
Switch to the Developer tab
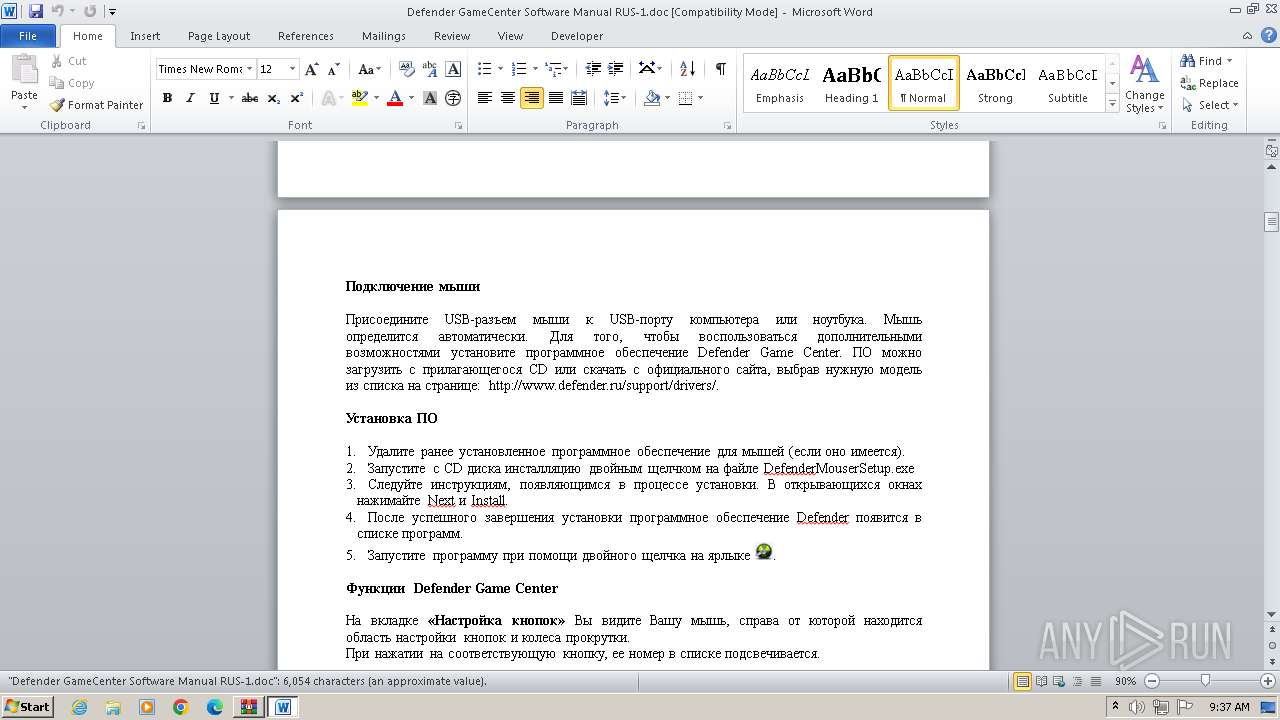[x=577, y=36]
